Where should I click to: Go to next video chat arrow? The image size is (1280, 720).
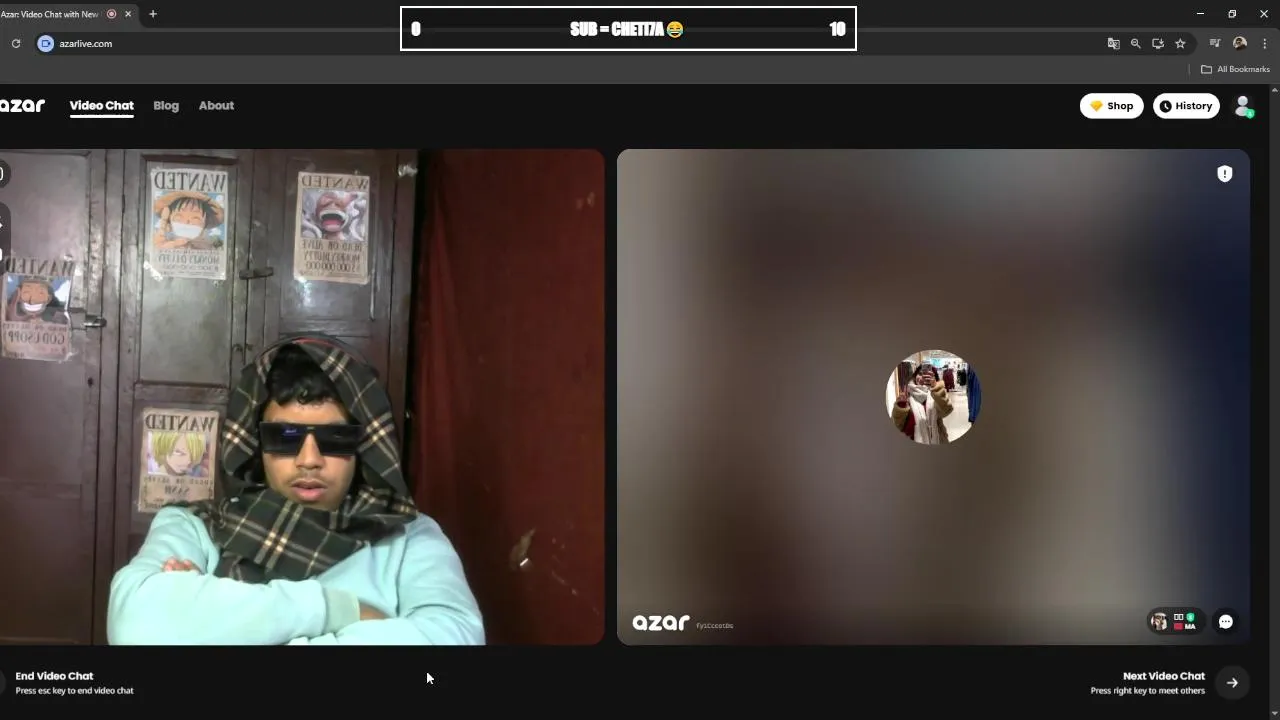[1232, 683]
